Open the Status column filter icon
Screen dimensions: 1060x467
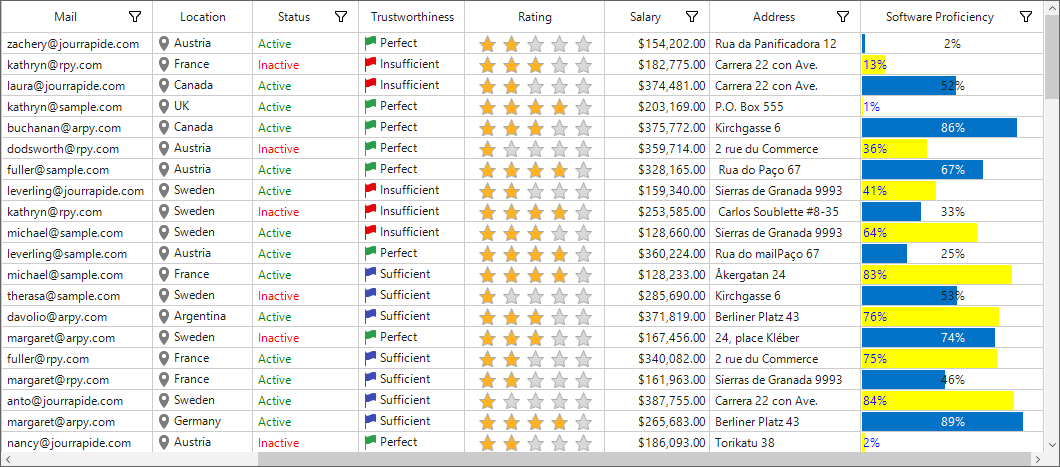click(x=341, y=17)
